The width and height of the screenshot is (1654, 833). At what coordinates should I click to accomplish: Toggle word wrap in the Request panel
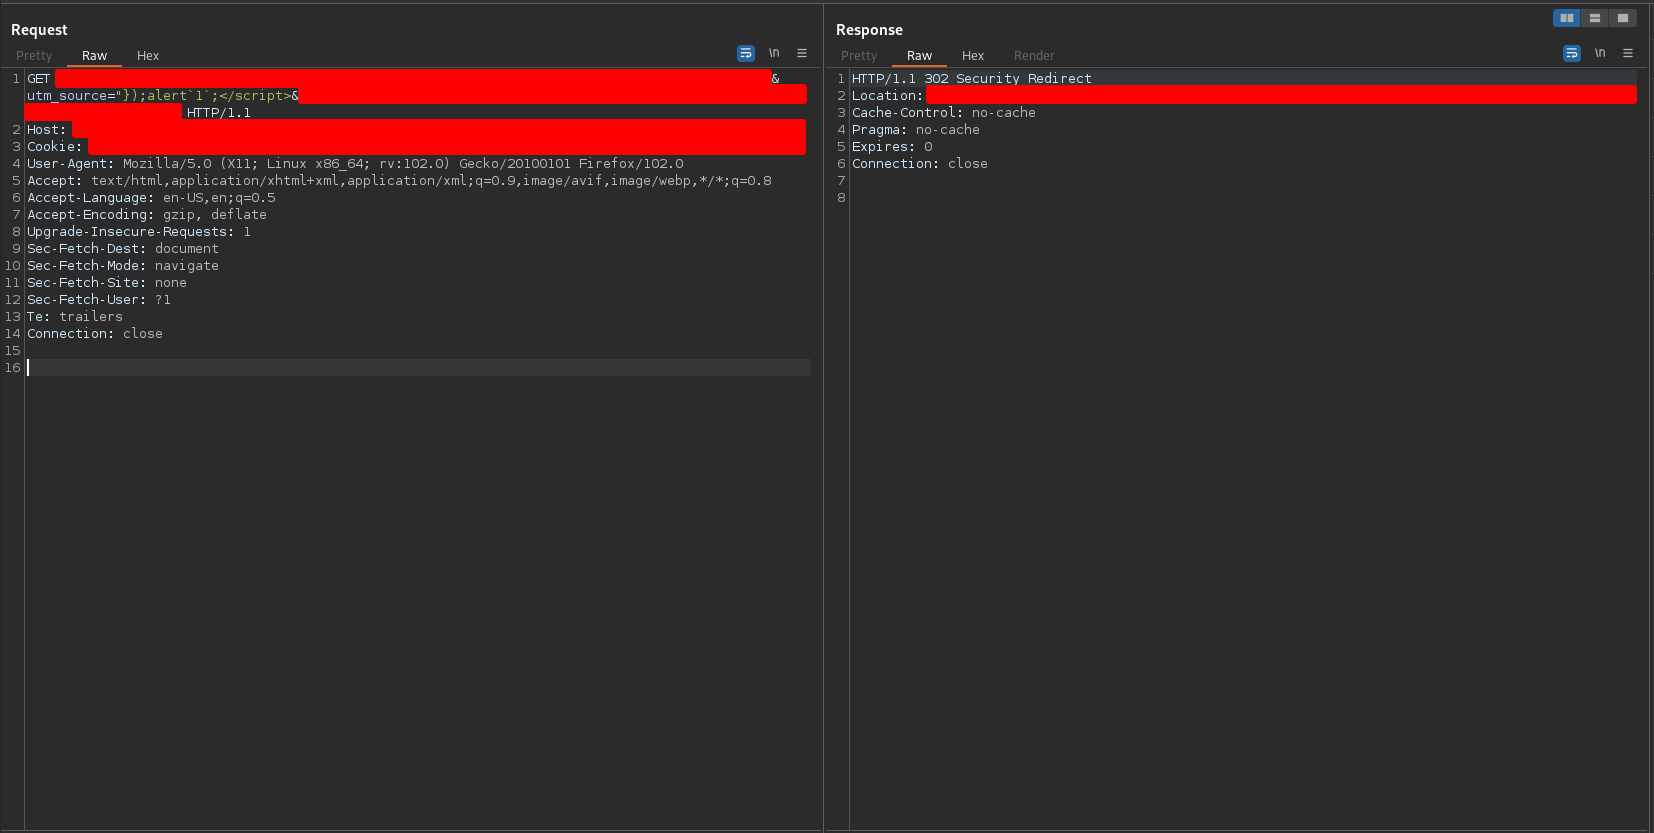[x=746, y=53]
